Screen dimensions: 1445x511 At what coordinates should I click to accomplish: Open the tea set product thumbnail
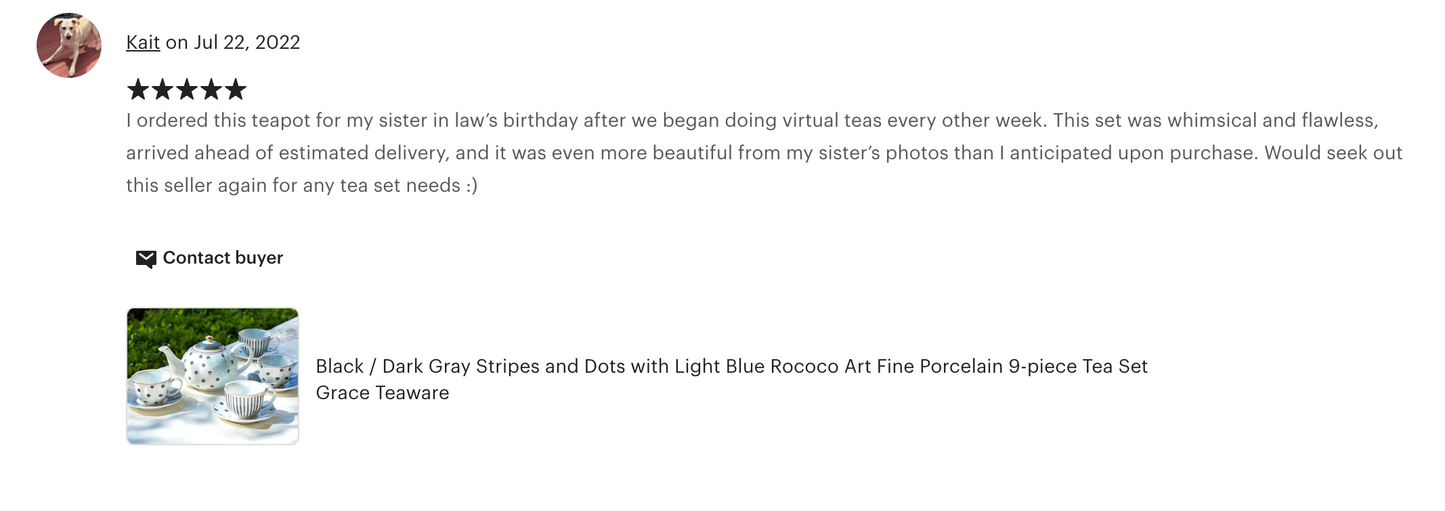coord(212,376)
